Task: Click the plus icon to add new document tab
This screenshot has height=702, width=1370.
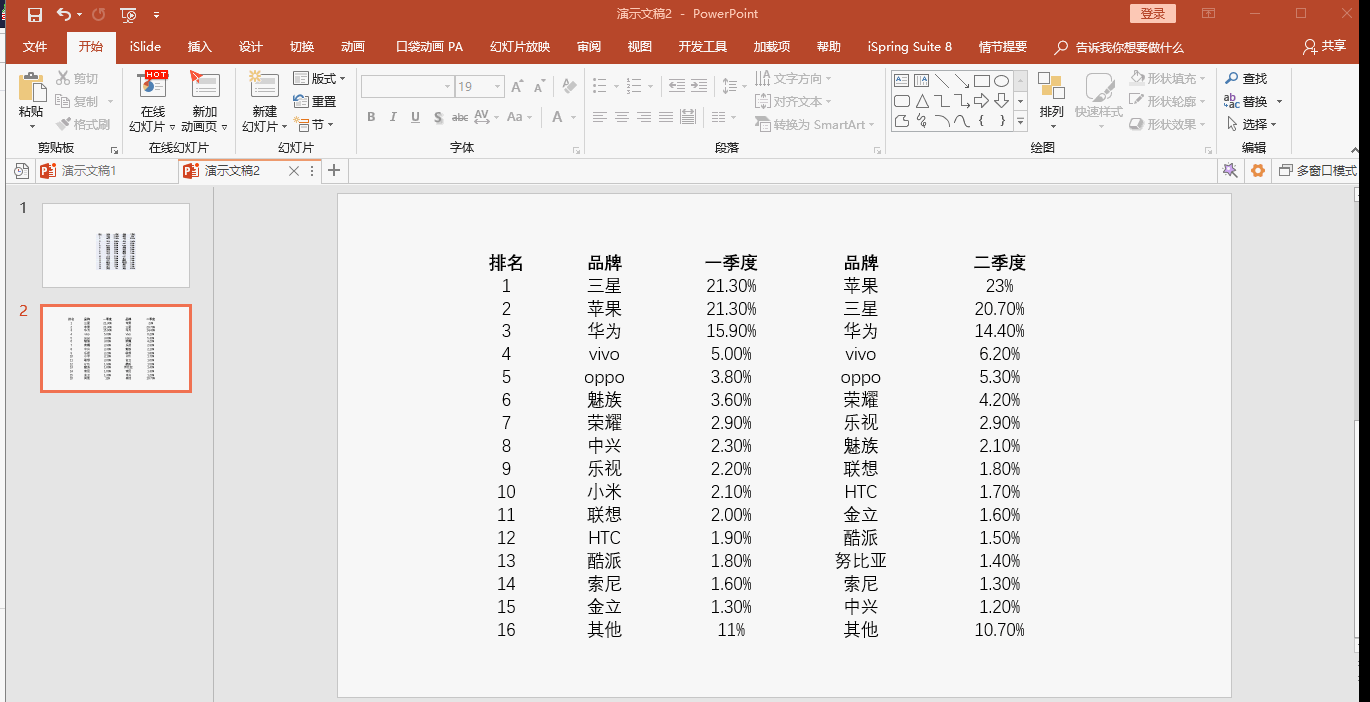Action: [x=334, y=171]
